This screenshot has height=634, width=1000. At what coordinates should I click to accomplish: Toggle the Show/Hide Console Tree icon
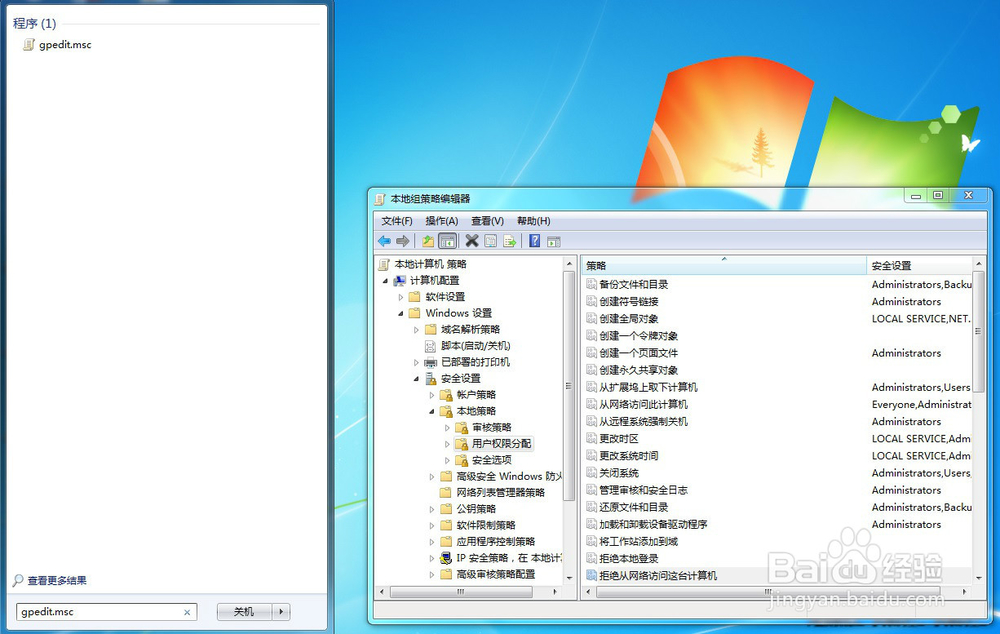tap(447, 241)
